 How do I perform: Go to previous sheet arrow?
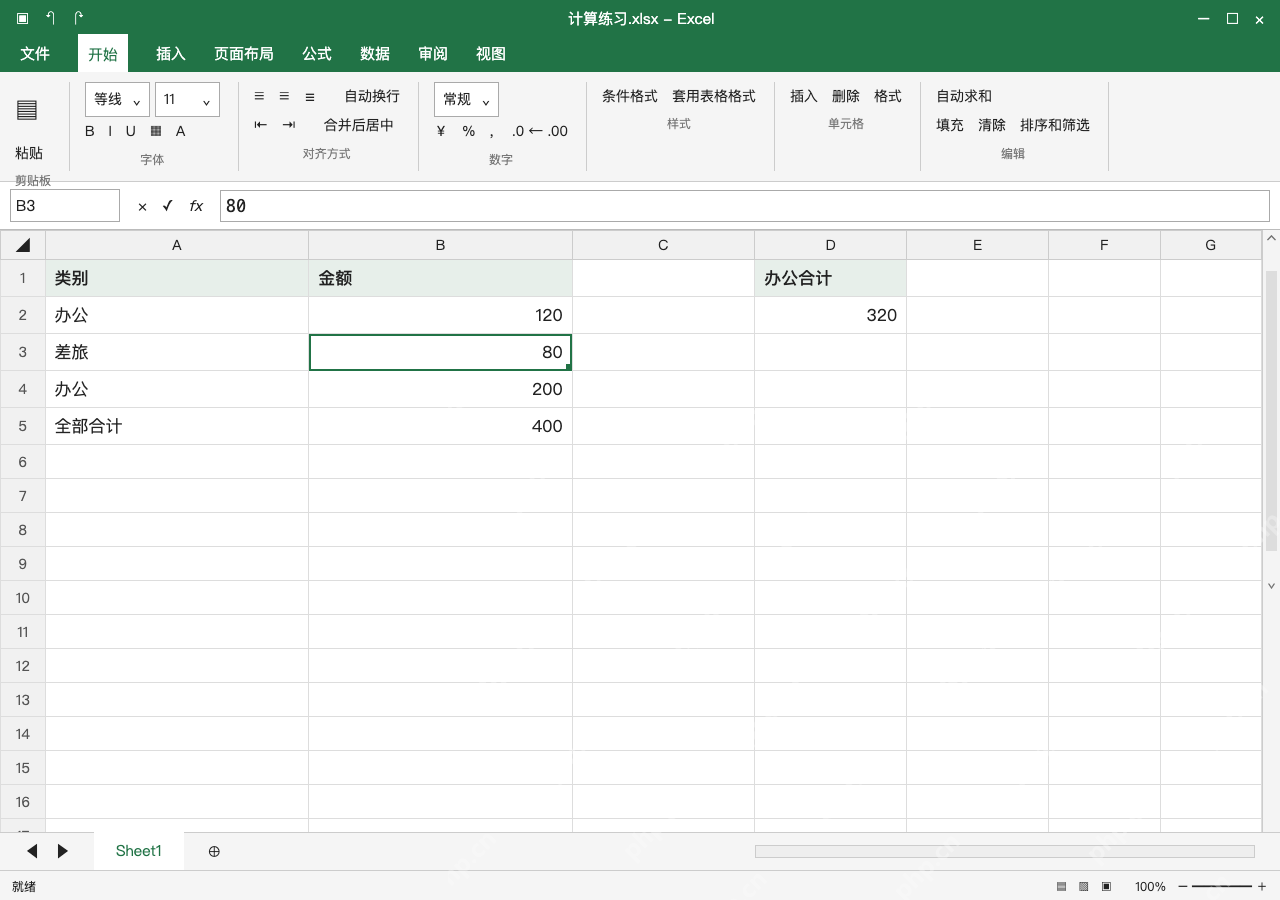tap(32, 851)
